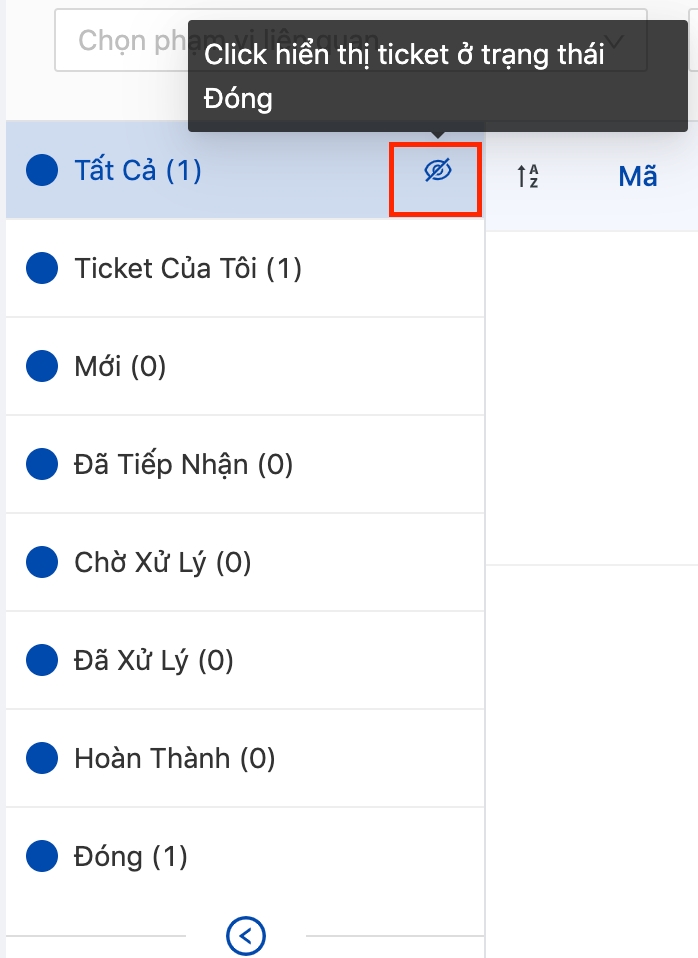Toggle the crossed-eye closed tickets icon

pos(438,170)
